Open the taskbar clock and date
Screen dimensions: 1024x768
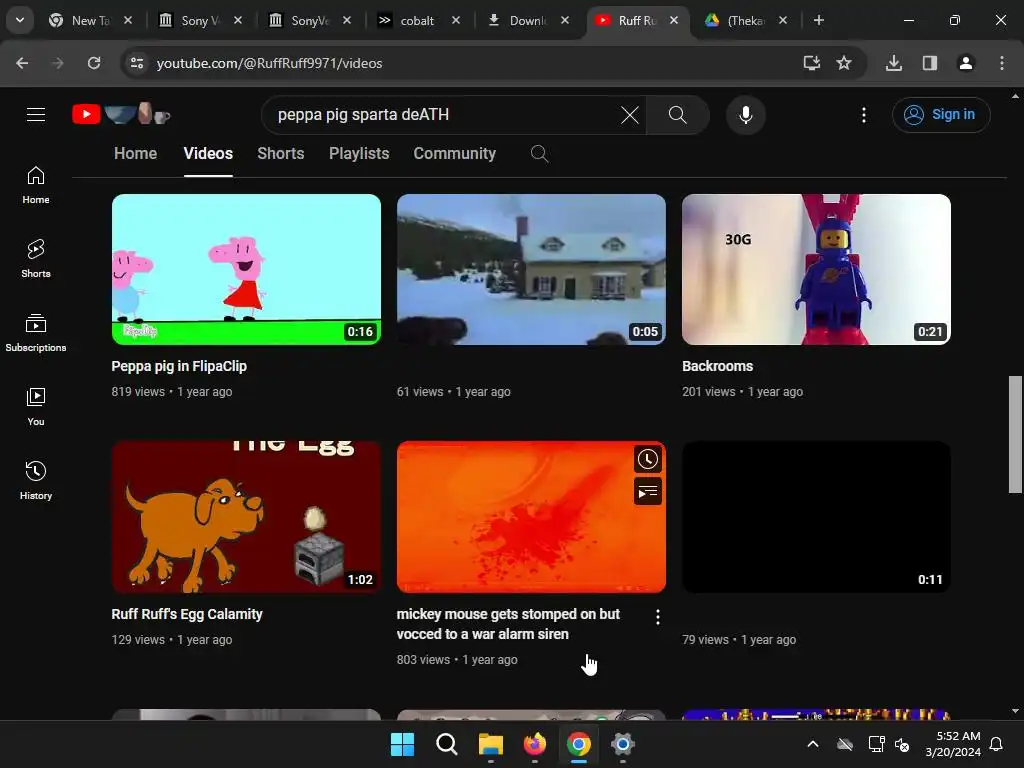(x=953, y=744)
